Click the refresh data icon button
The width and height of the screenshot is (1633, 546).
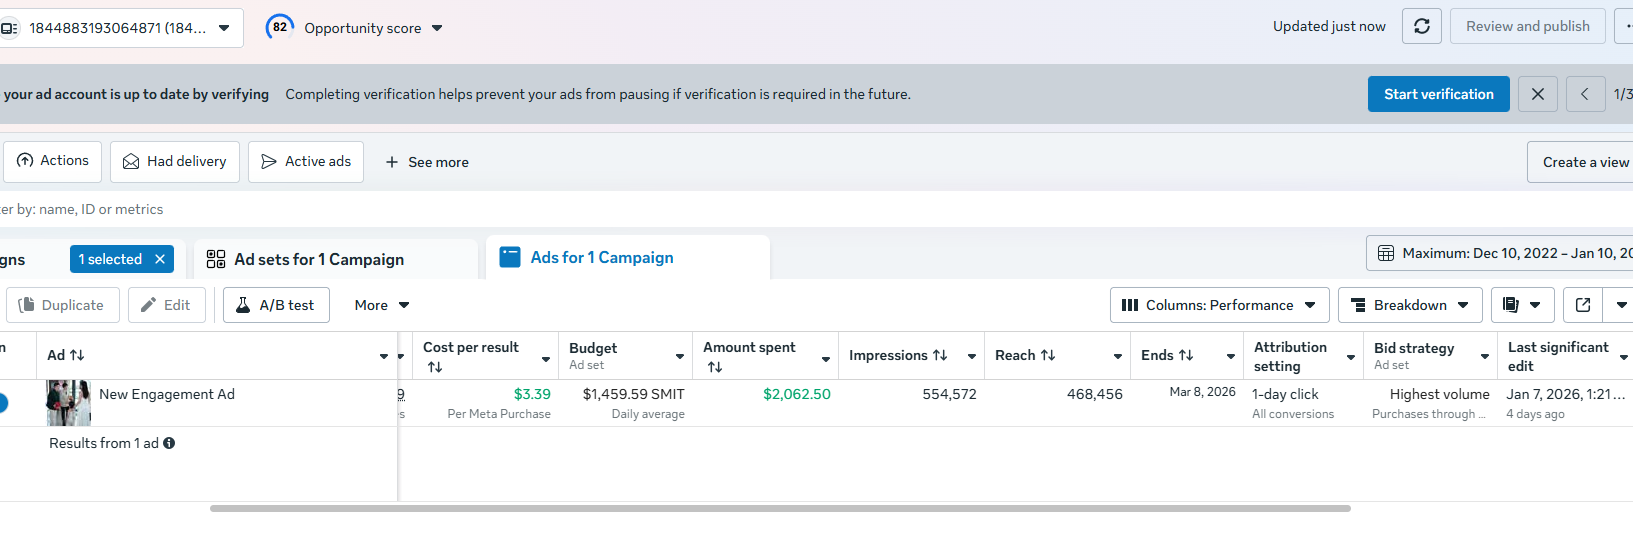click(x=1421, y=27)
